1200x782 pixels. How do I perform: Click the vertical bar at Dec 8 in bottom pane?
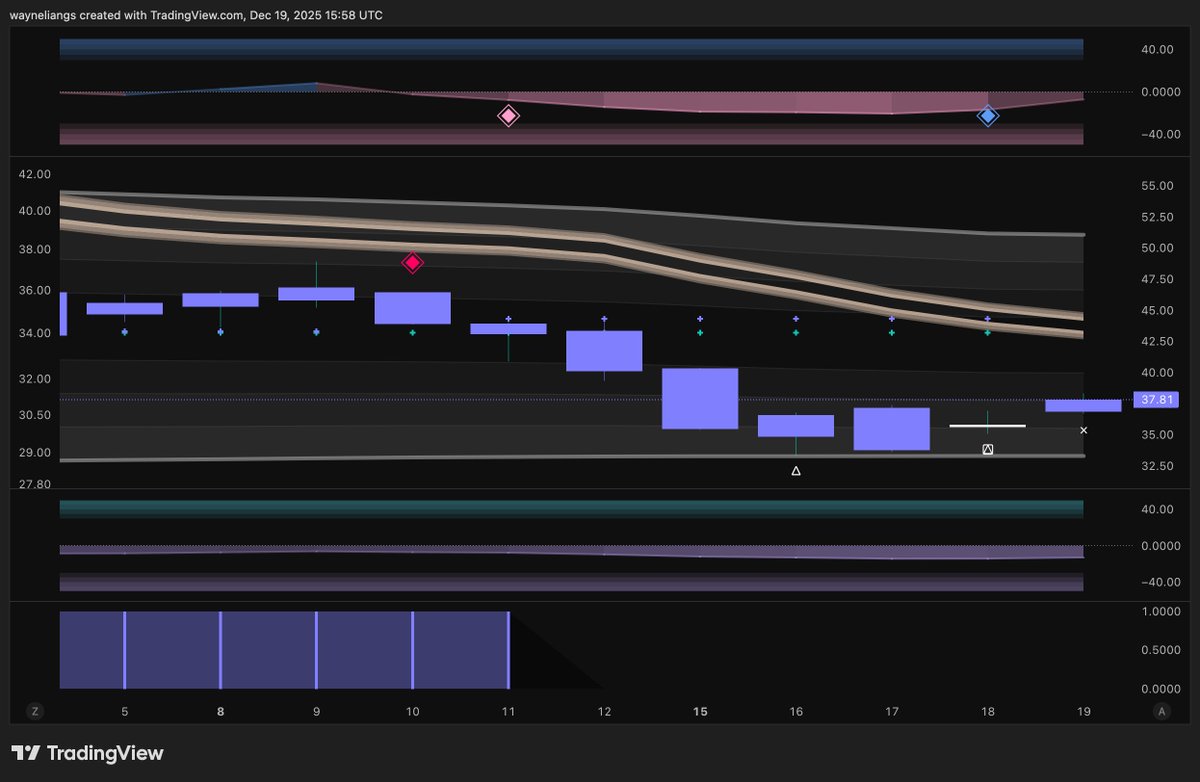(x=220, y=650)
